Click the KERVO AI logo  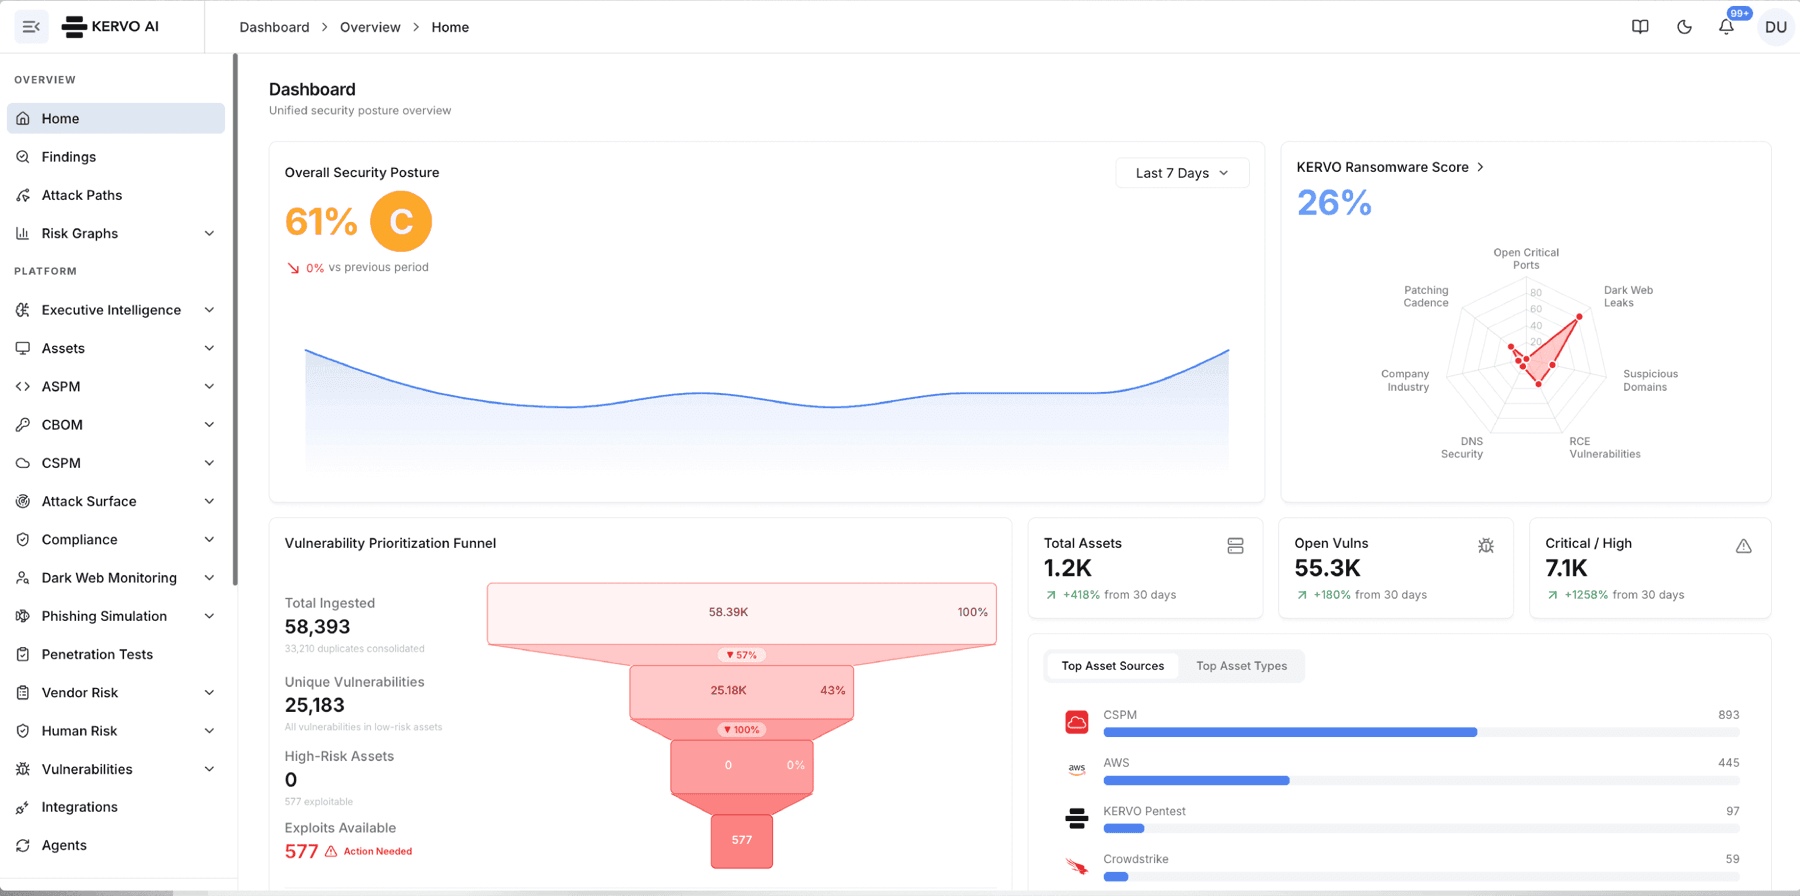click(x=110, y=27)
